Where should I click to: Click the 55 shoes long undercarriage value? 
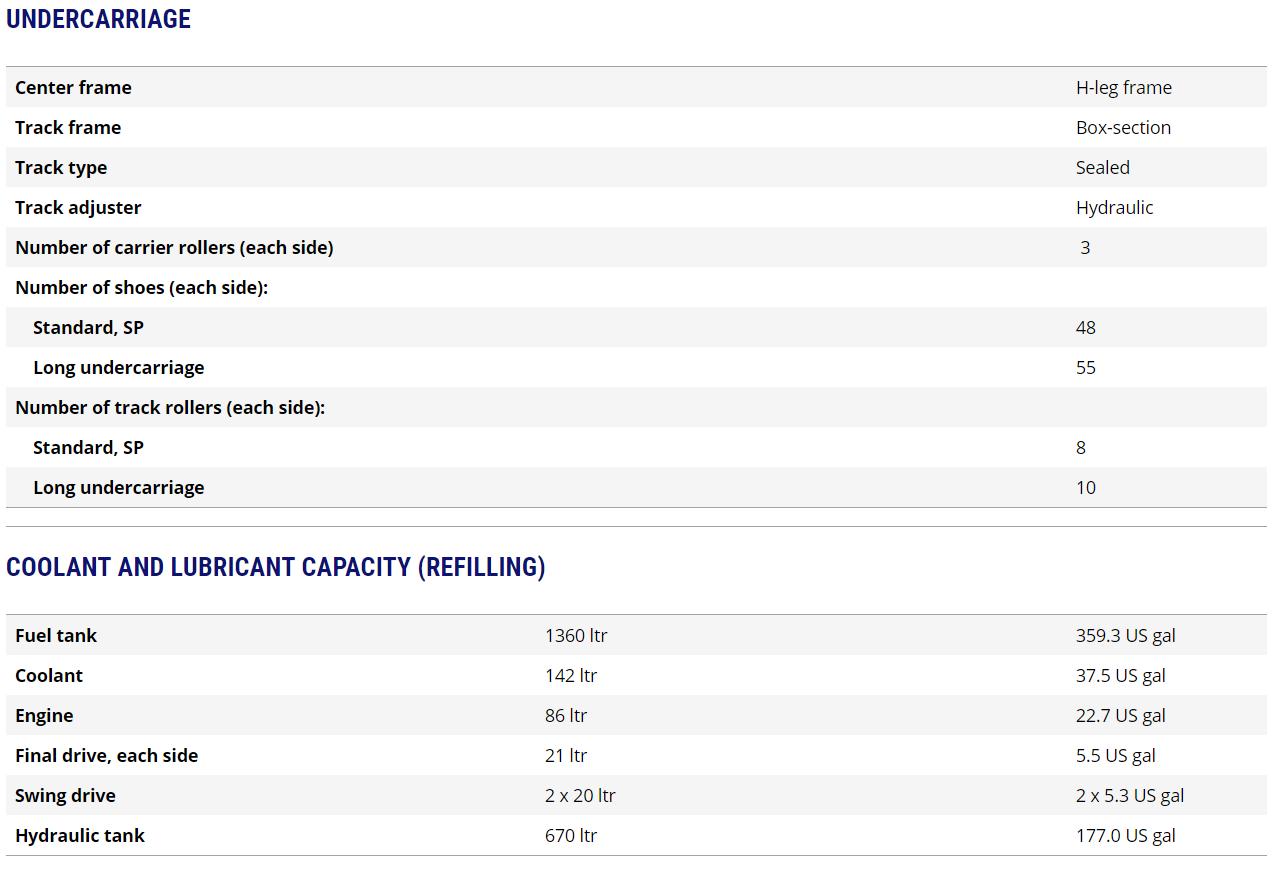[x=1085, y=367]
